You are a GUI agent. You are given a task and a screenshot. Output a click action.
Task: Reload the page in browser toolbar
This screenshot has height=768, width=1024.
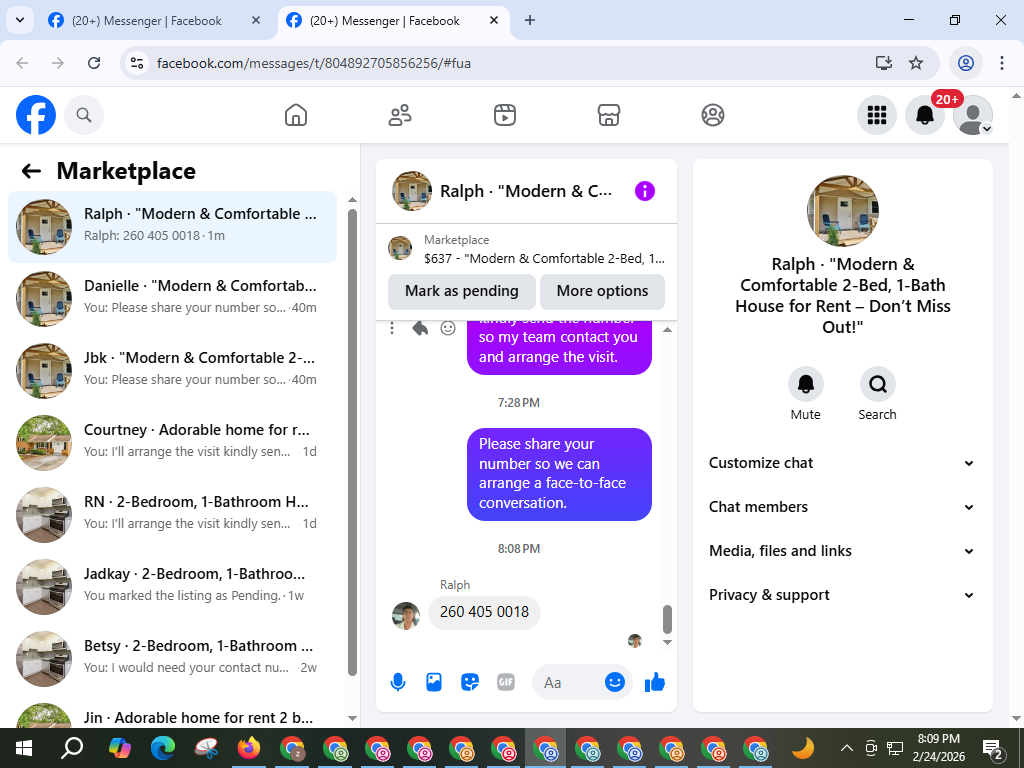[94, 63]
